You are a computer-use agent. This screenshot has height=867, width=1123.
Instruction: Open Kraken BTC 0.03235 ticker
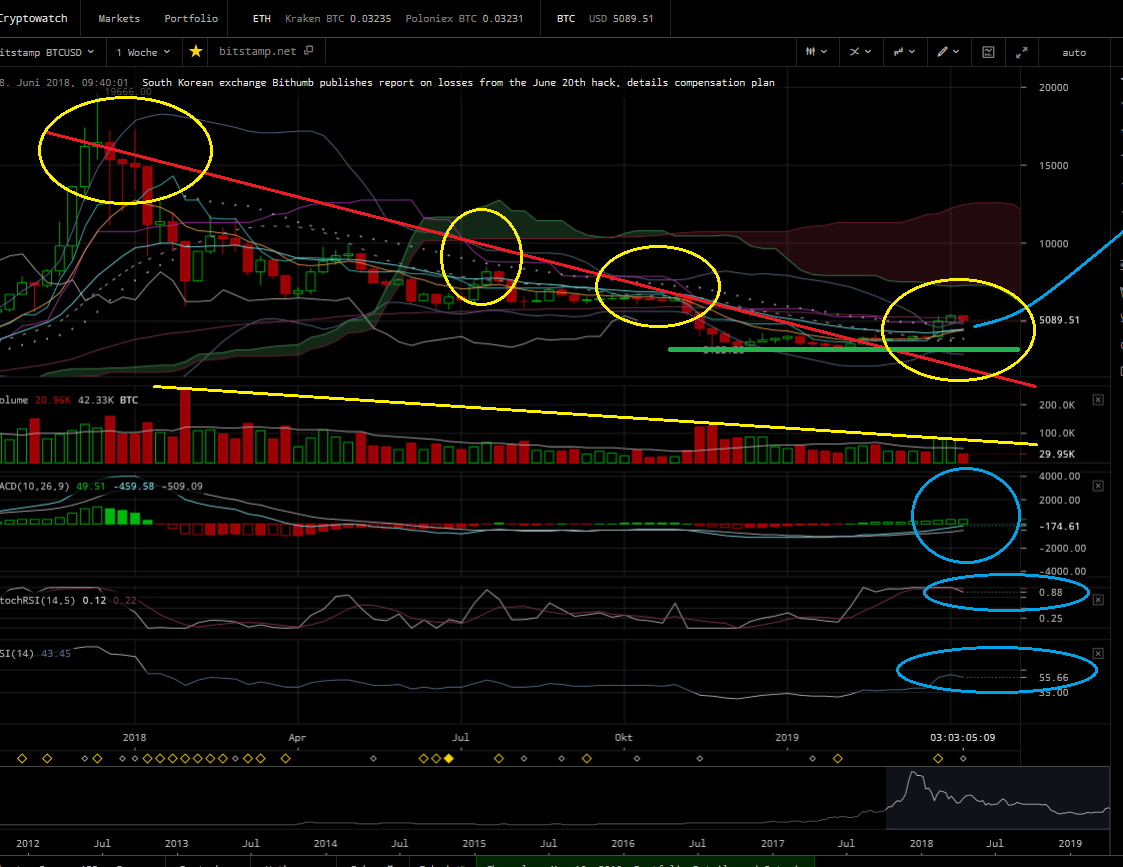pos(338,19)
